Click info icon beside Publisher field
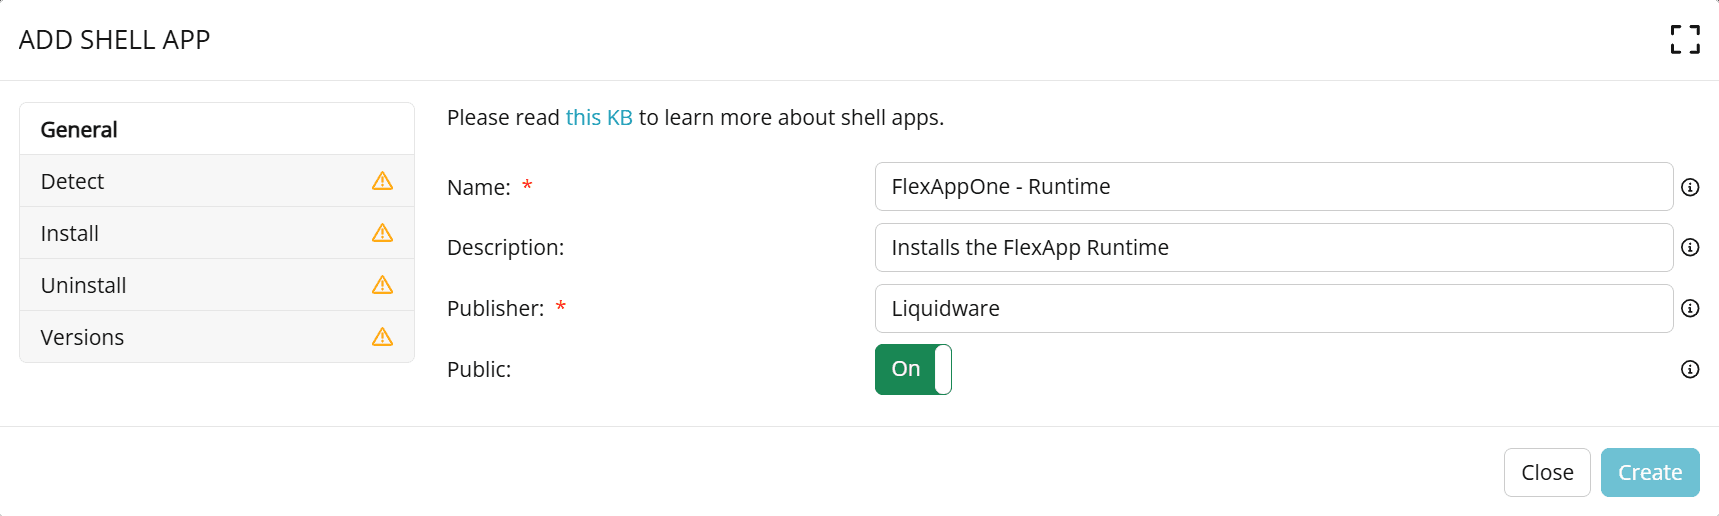 (1690, 309)
